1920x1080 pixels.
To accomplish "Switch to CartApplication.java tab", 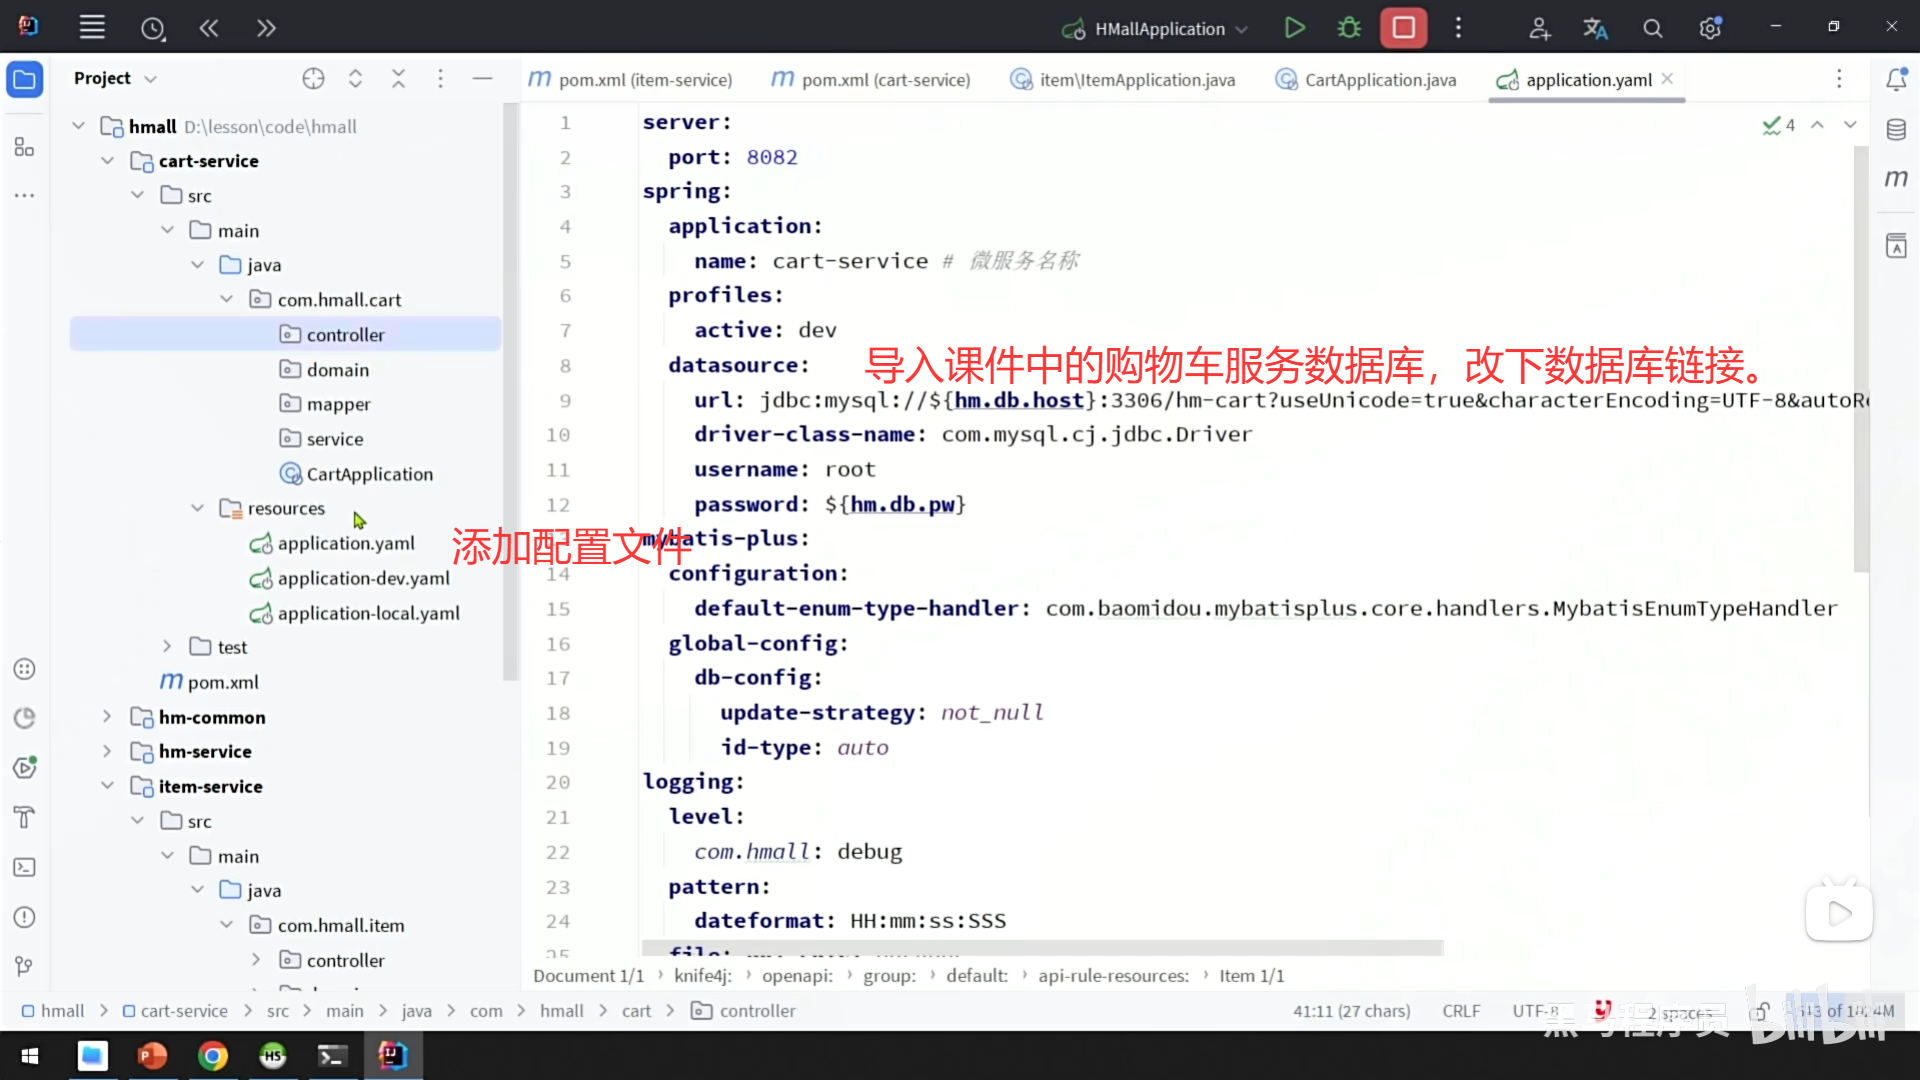I will tap(1379, 80).
